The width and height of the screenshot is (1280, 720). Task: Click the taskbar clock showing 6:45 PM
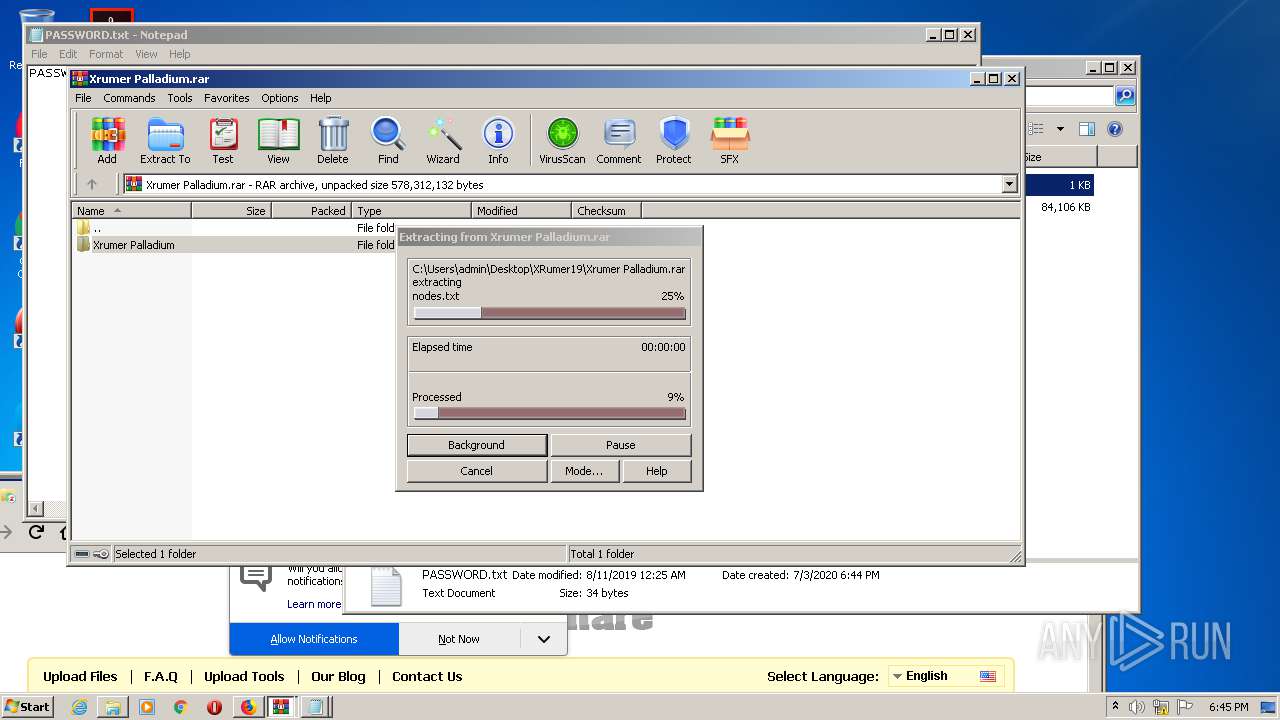[1228, 707]
